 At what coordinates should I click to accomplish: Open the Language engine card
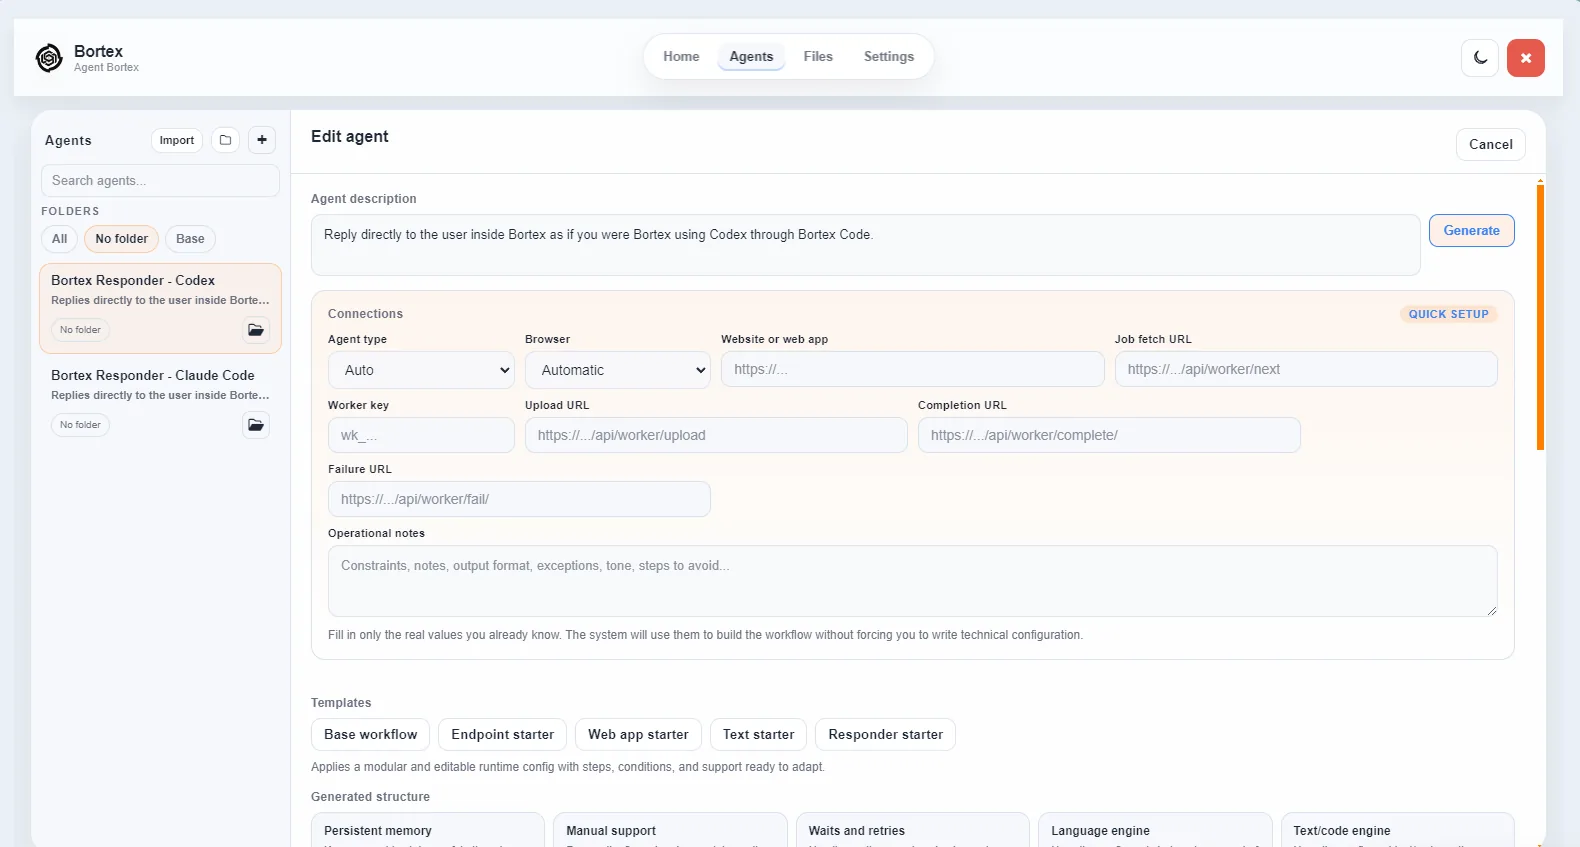1155,830
